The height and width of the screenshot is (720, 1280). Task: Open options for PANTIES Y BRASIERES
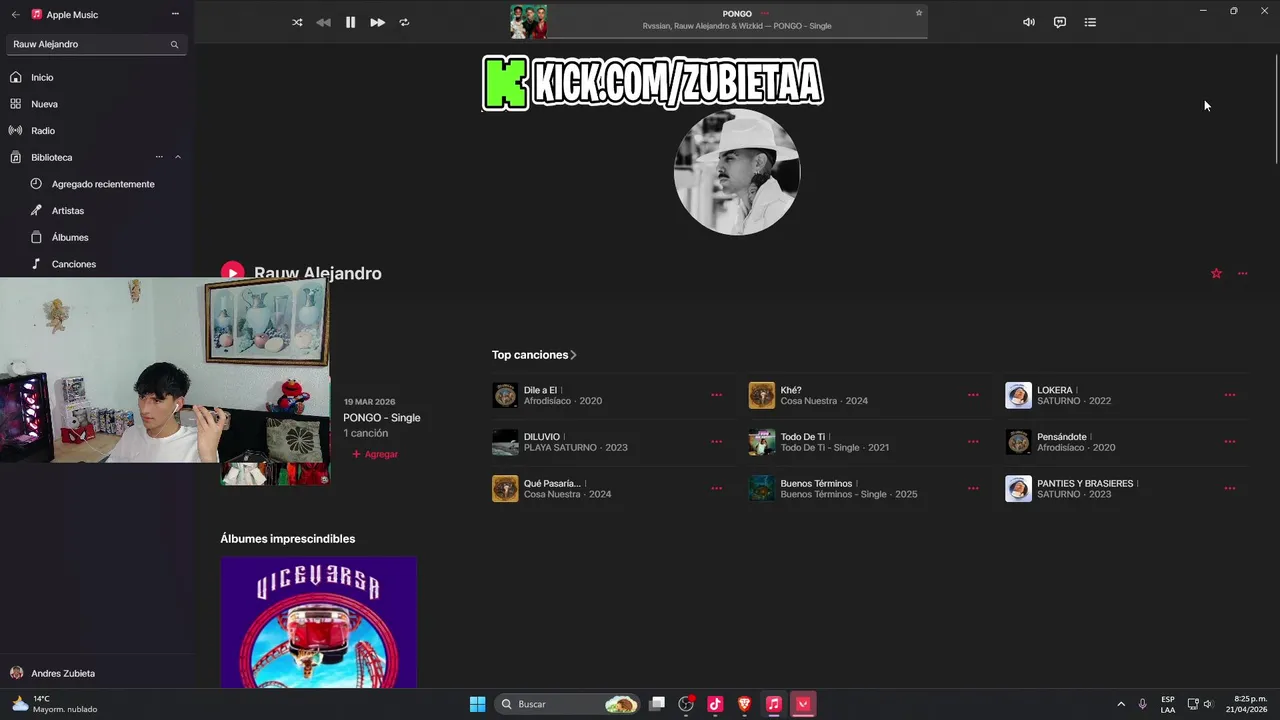click(1230, 488)
